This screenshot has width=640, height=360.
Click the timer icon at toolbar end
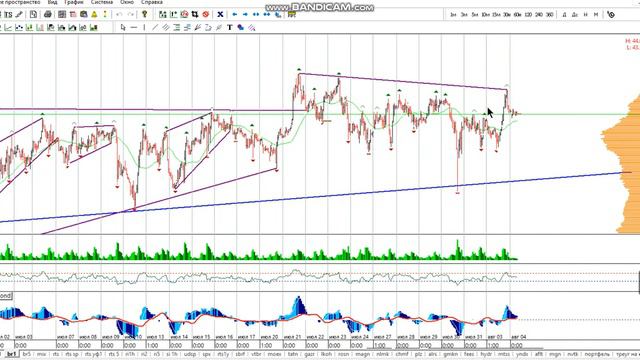coord(611,15)
